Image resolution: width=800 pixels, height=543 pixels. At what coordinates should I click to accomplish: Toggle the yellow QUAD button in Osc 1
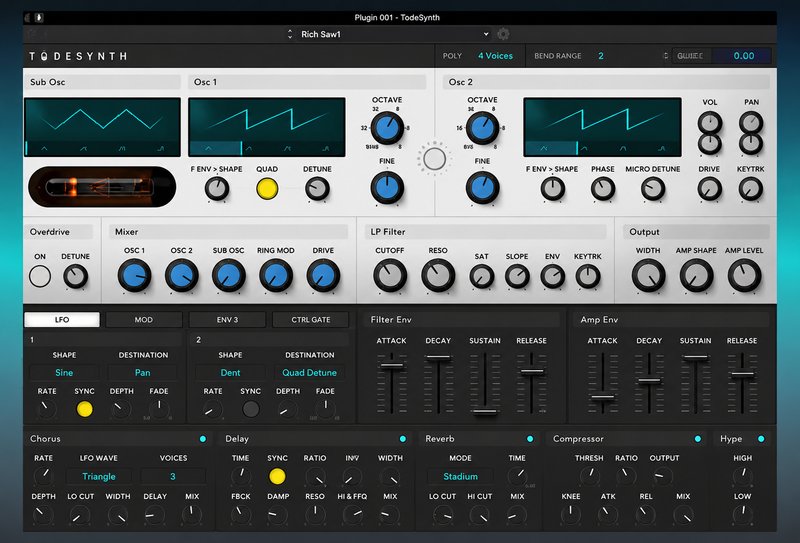pos(267,188)
